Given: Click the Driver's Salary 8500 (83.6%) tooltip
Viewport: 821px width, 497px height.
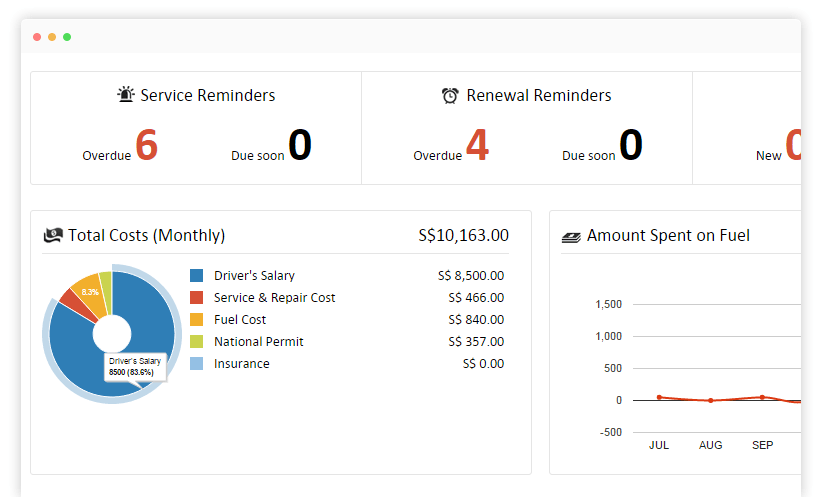Looking at the screenshot, I should pyautogui.click(x=135, y=367).
